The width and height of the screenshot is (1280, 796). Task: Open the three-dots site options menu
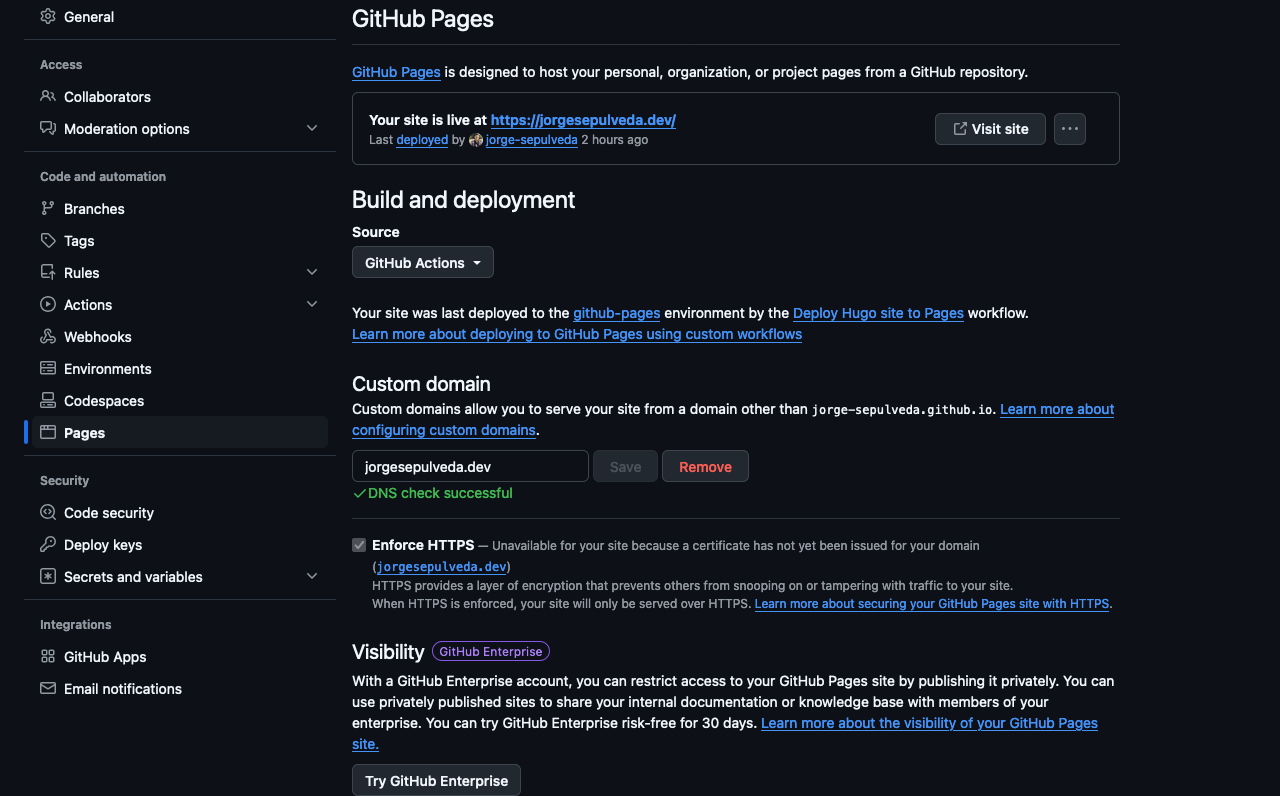[1070, 129]
